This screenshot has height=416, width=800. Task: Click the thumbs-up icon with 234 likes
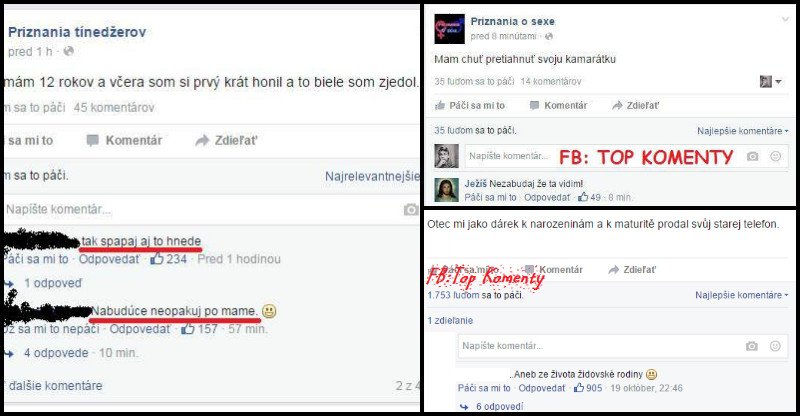(157, 259)
